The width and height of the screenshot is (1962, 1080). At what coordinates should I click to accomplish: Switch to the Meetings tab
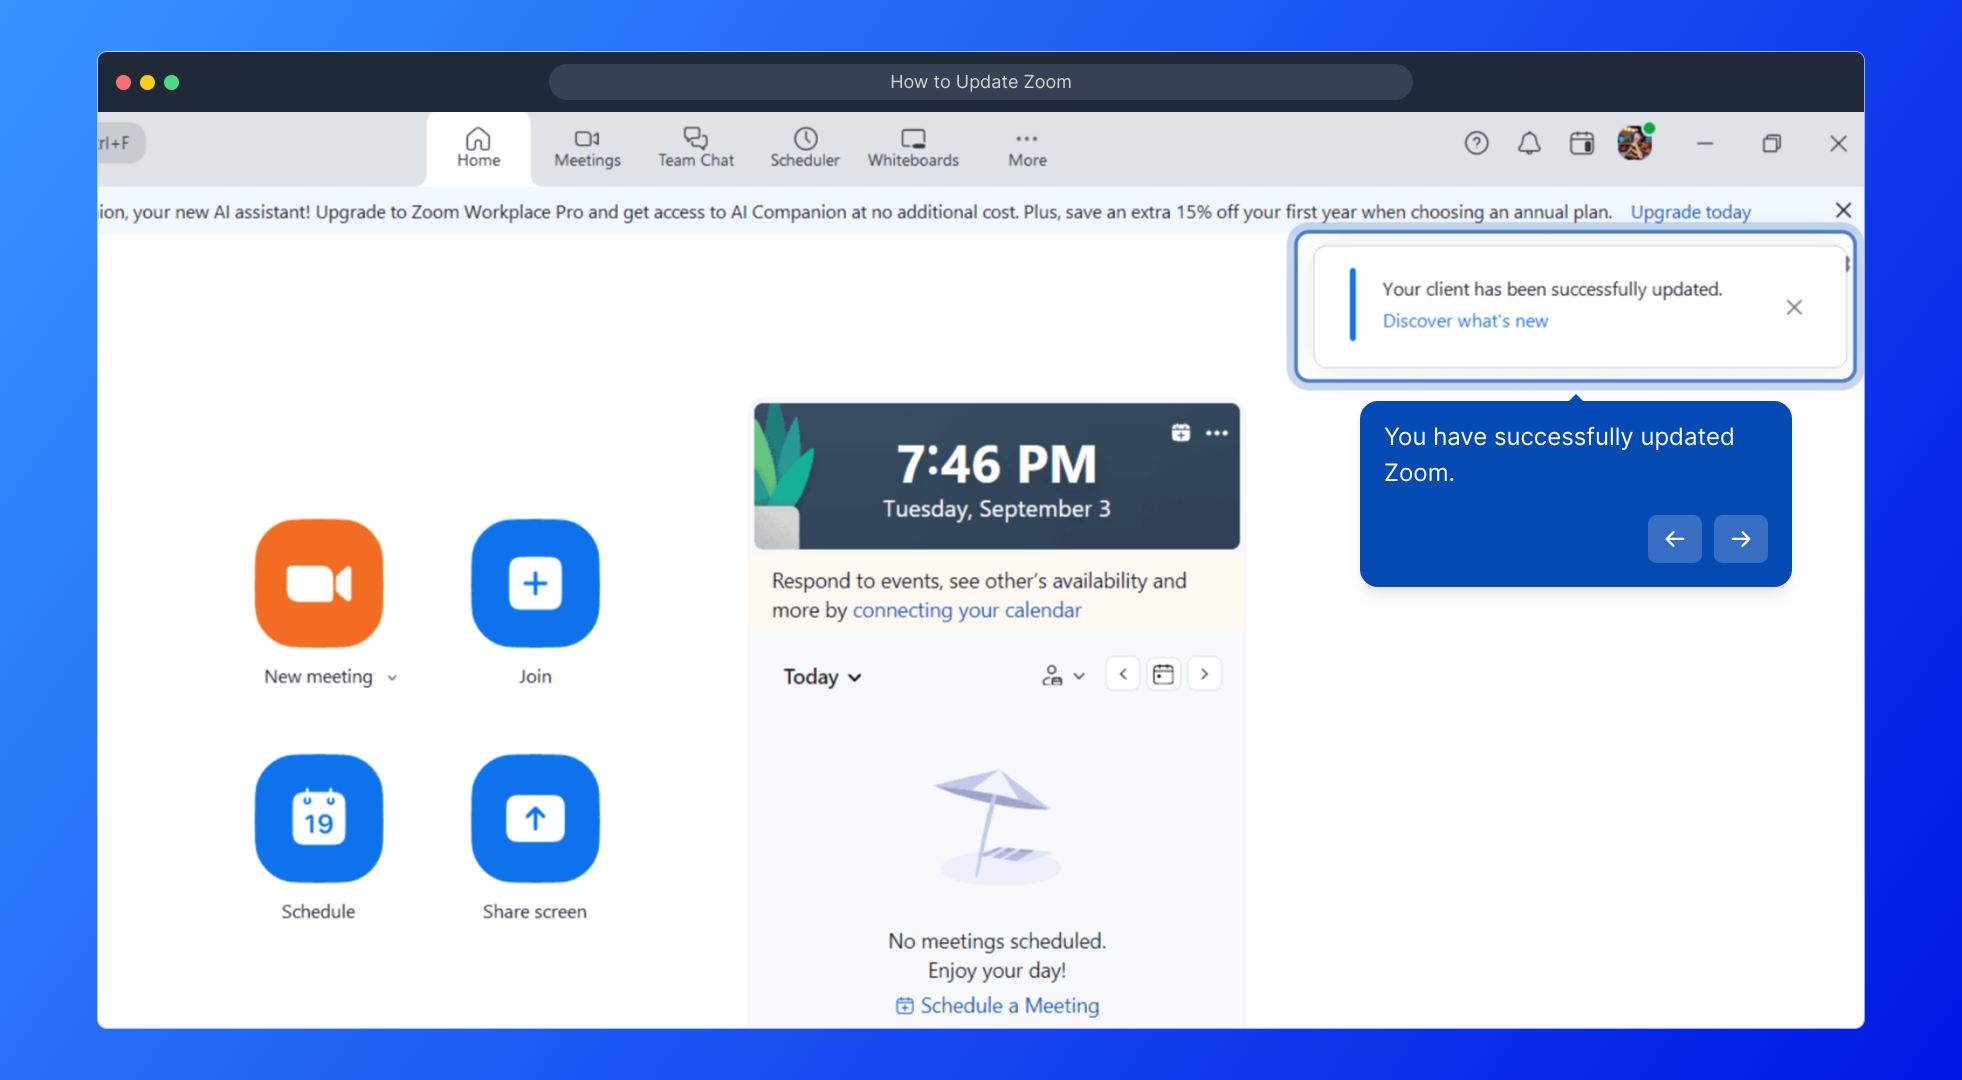point(587,148)
